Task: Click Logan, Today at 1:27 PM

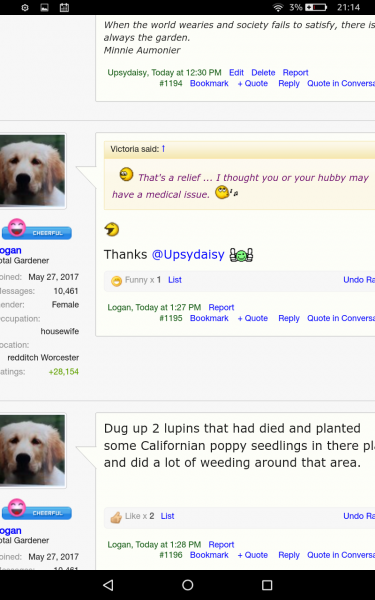Action: (154, 307)
